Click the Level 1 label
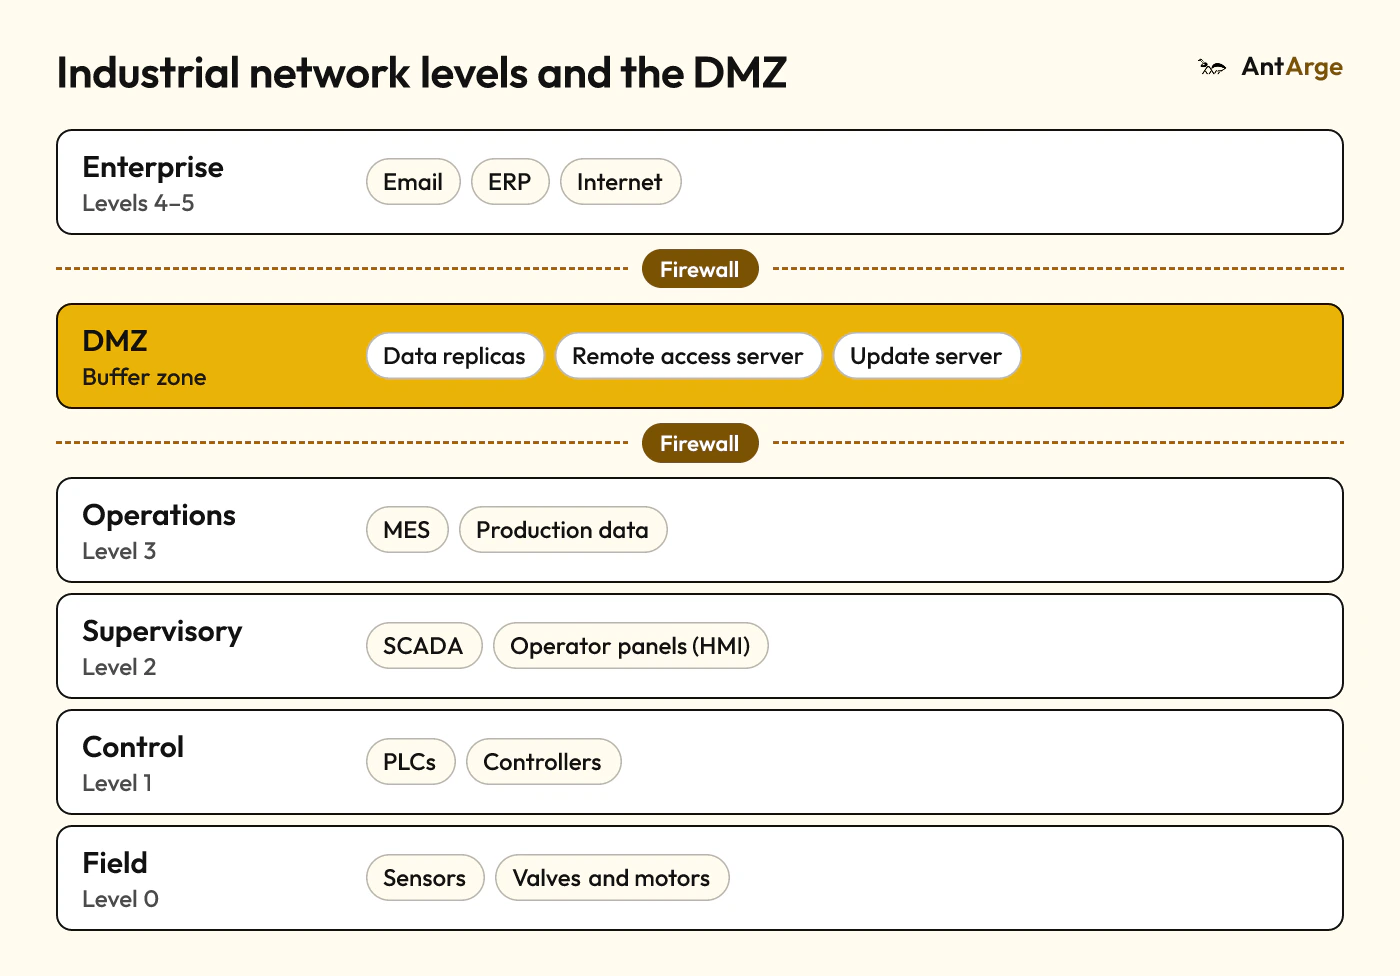 click(x=117, y=783)
